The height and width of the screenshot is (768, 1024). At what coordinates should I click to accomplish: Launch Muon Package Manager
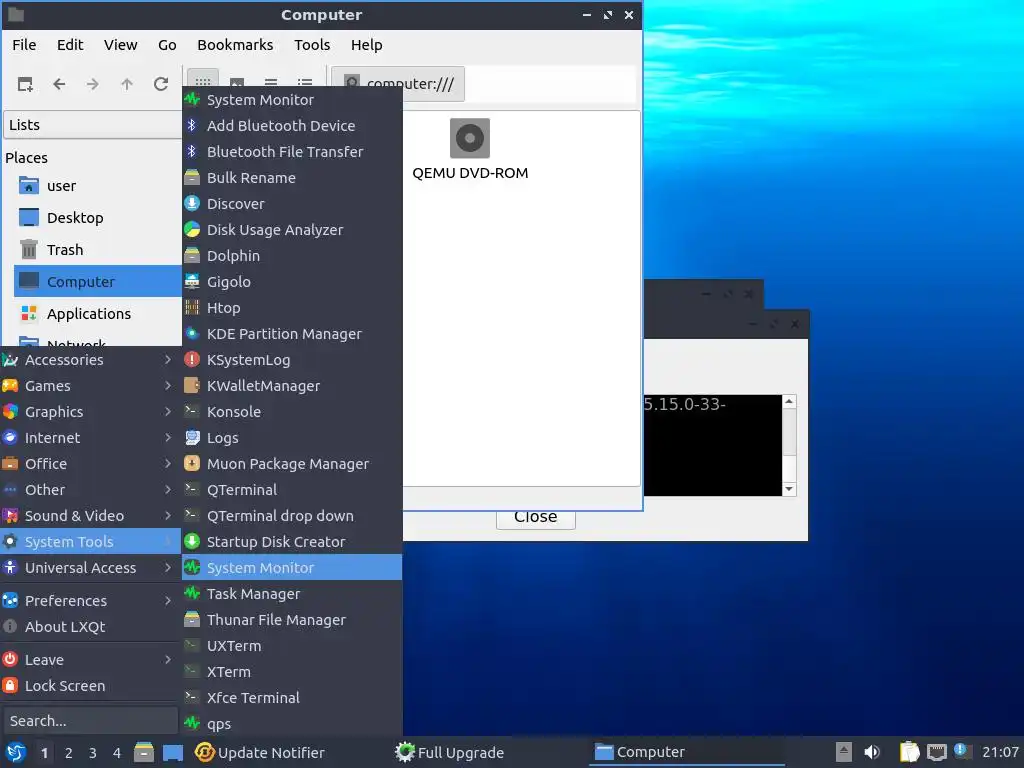click(292, 464)
